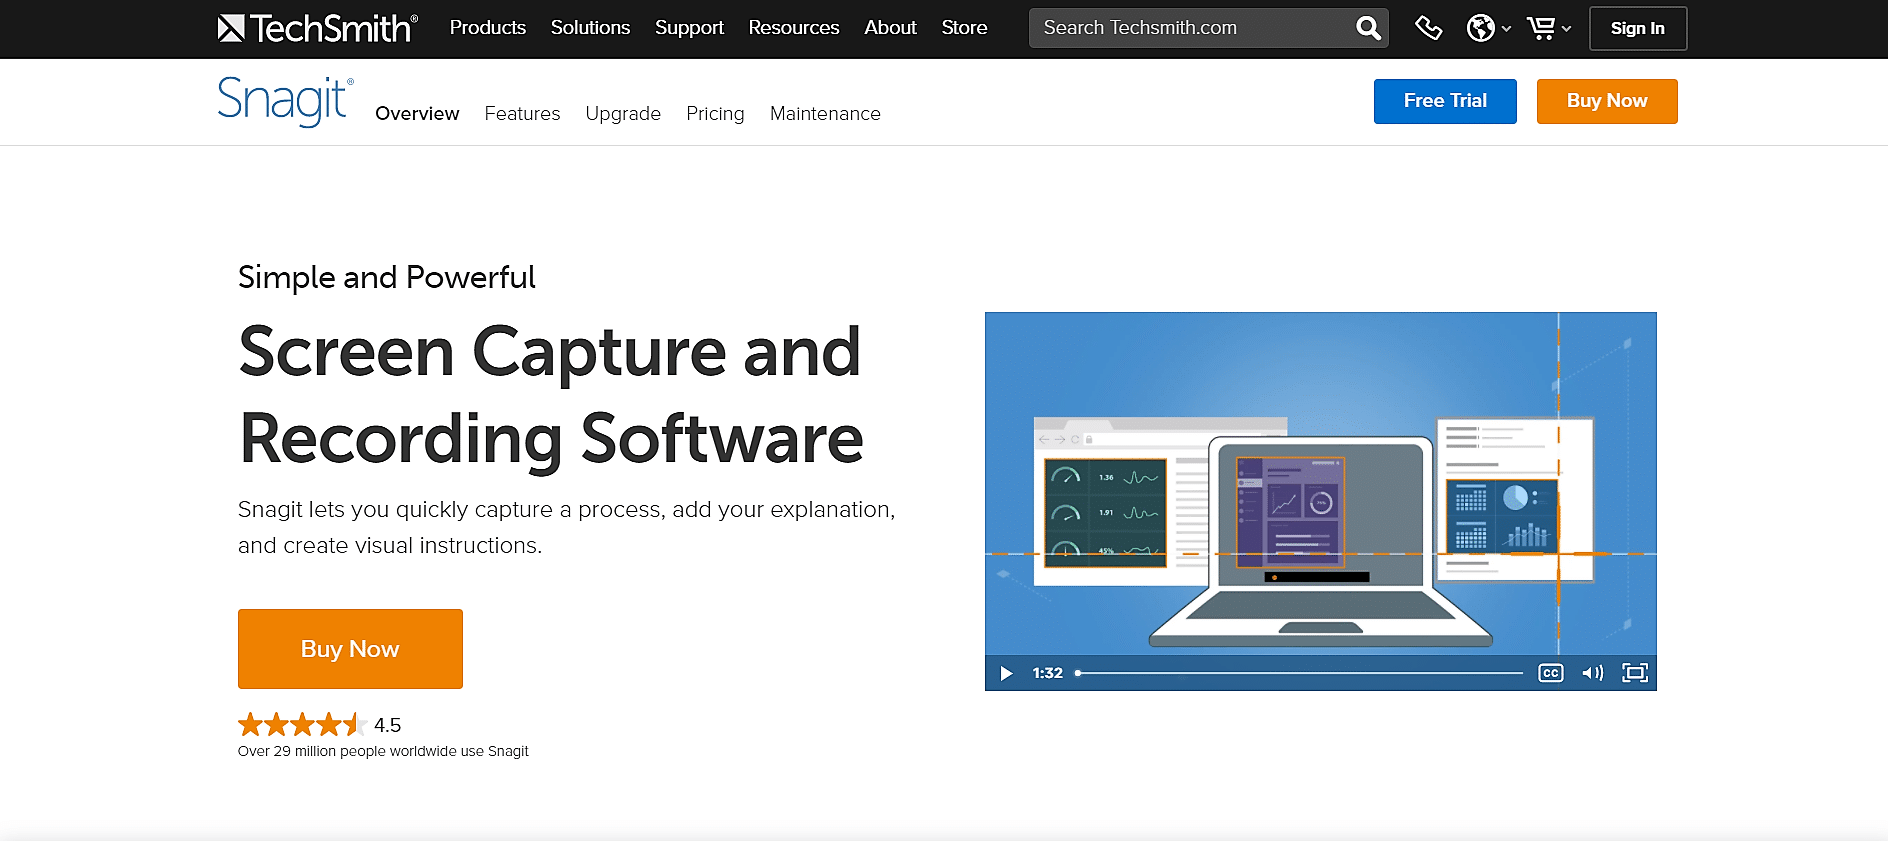Open the phone contact icon

pyautogui.click(x=1429, y=28)
